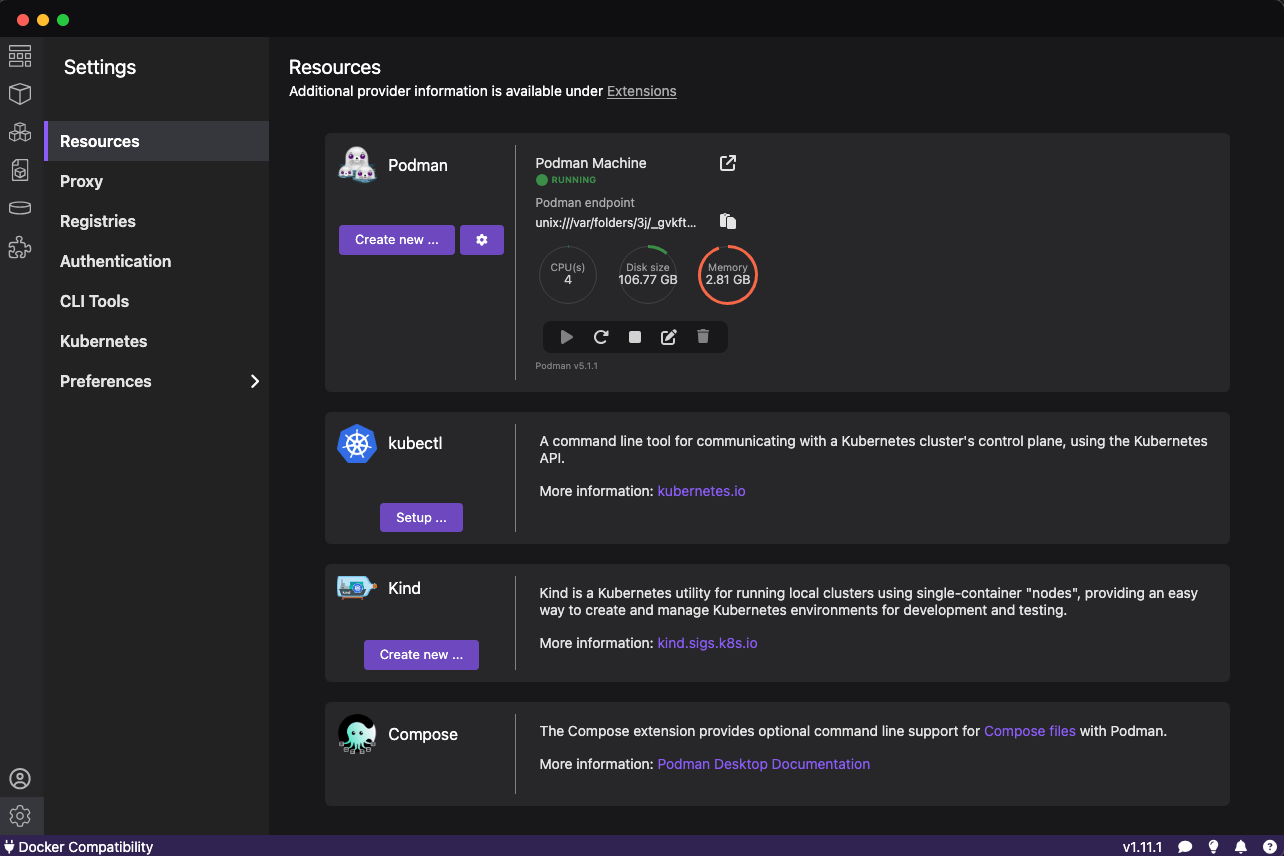Start the Podman Machine

tap(567, 337)
